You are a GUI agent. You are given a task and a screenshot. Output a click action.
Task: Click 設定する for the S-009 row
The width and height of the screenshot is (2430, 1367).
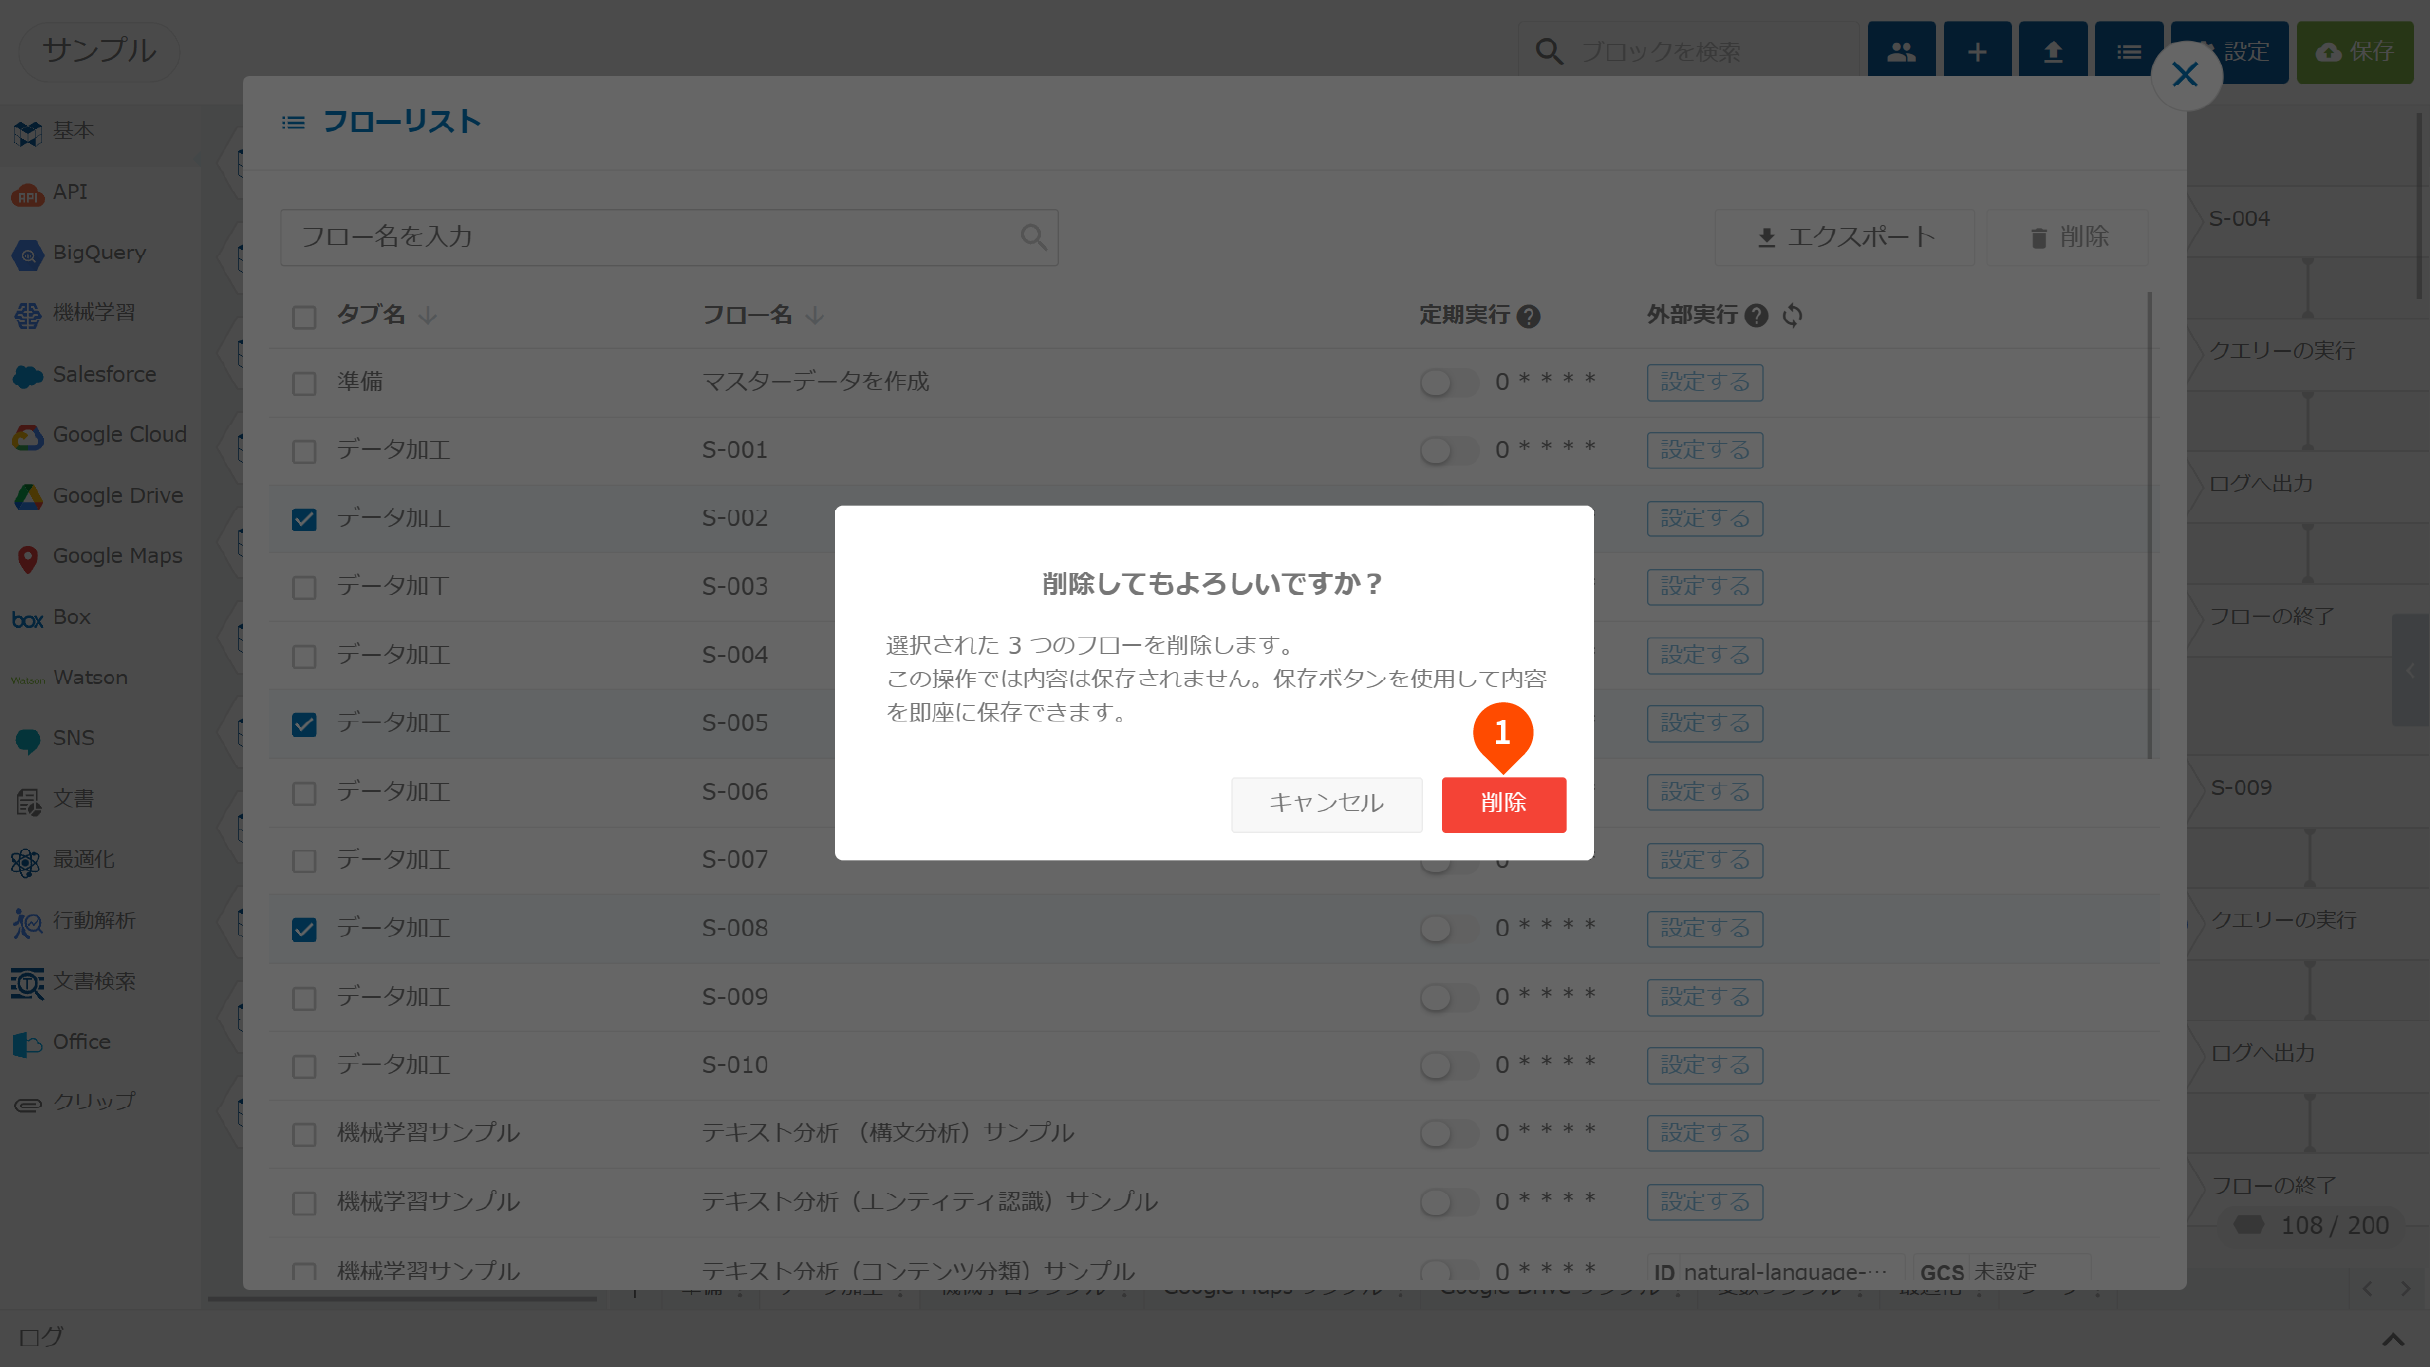[x=1705, y=997]
